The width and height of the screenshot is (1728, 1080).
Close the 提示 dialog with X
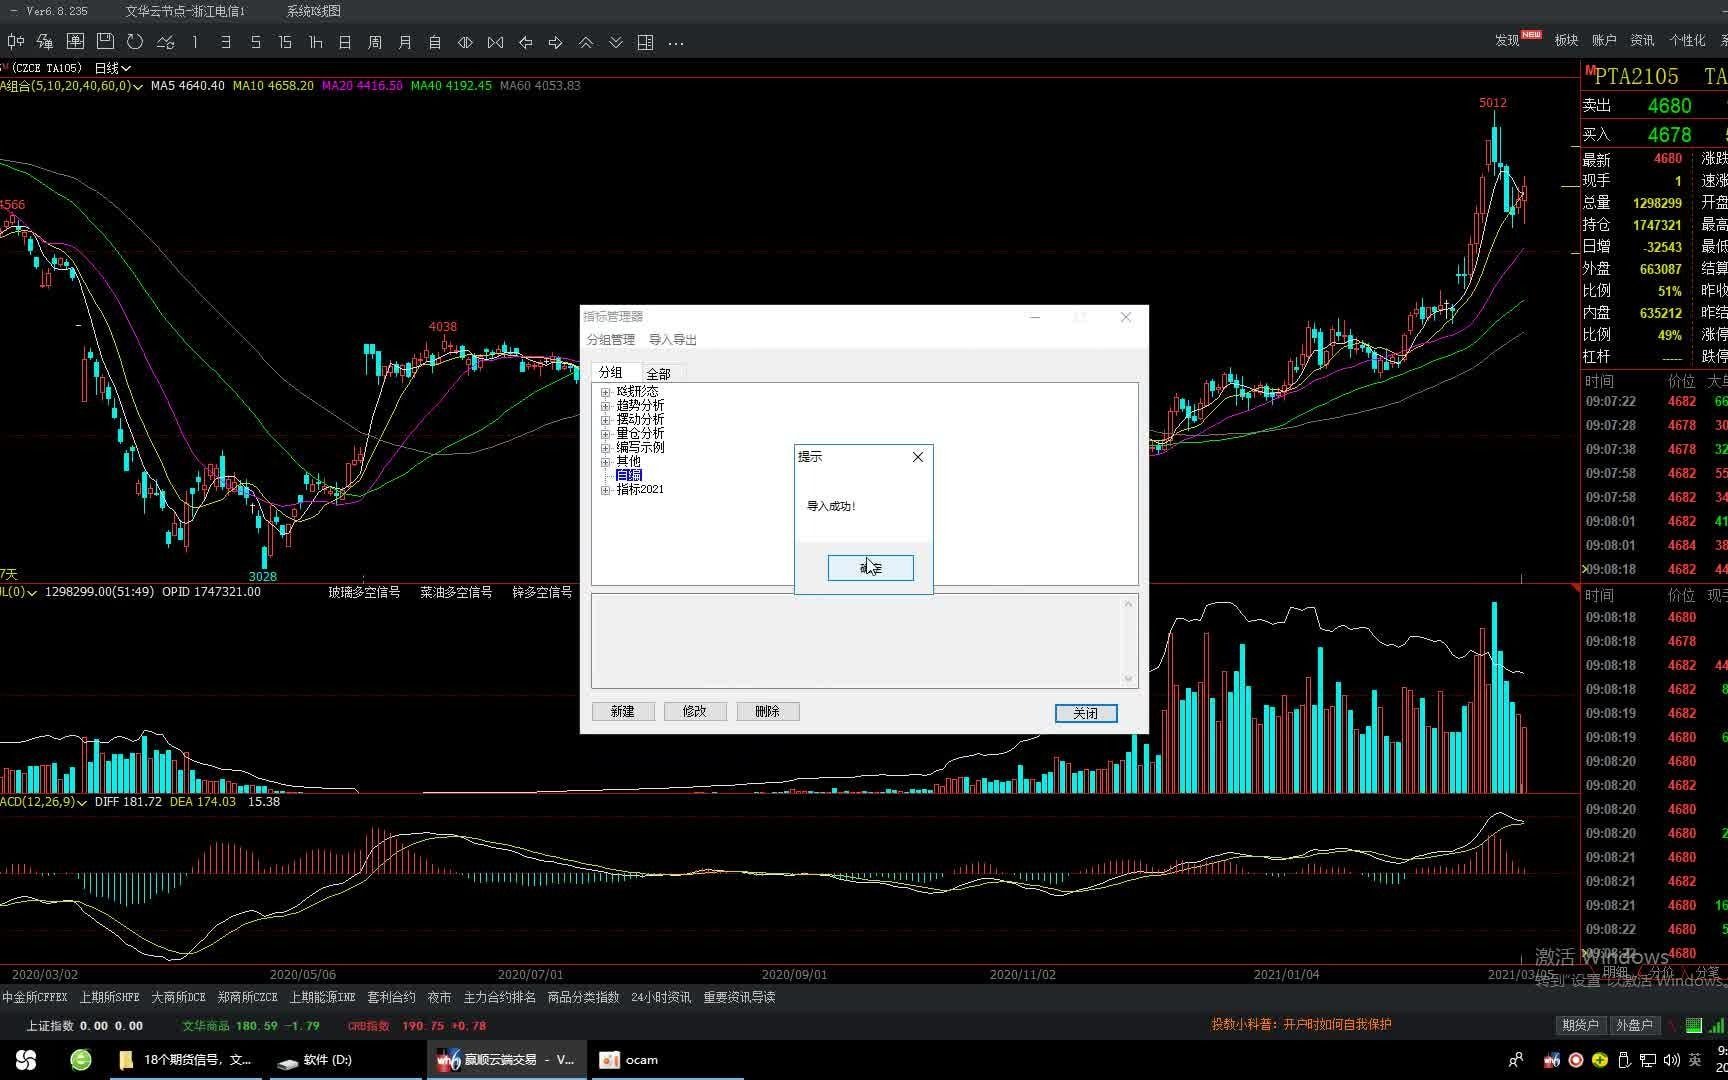(x=918, y=457)
